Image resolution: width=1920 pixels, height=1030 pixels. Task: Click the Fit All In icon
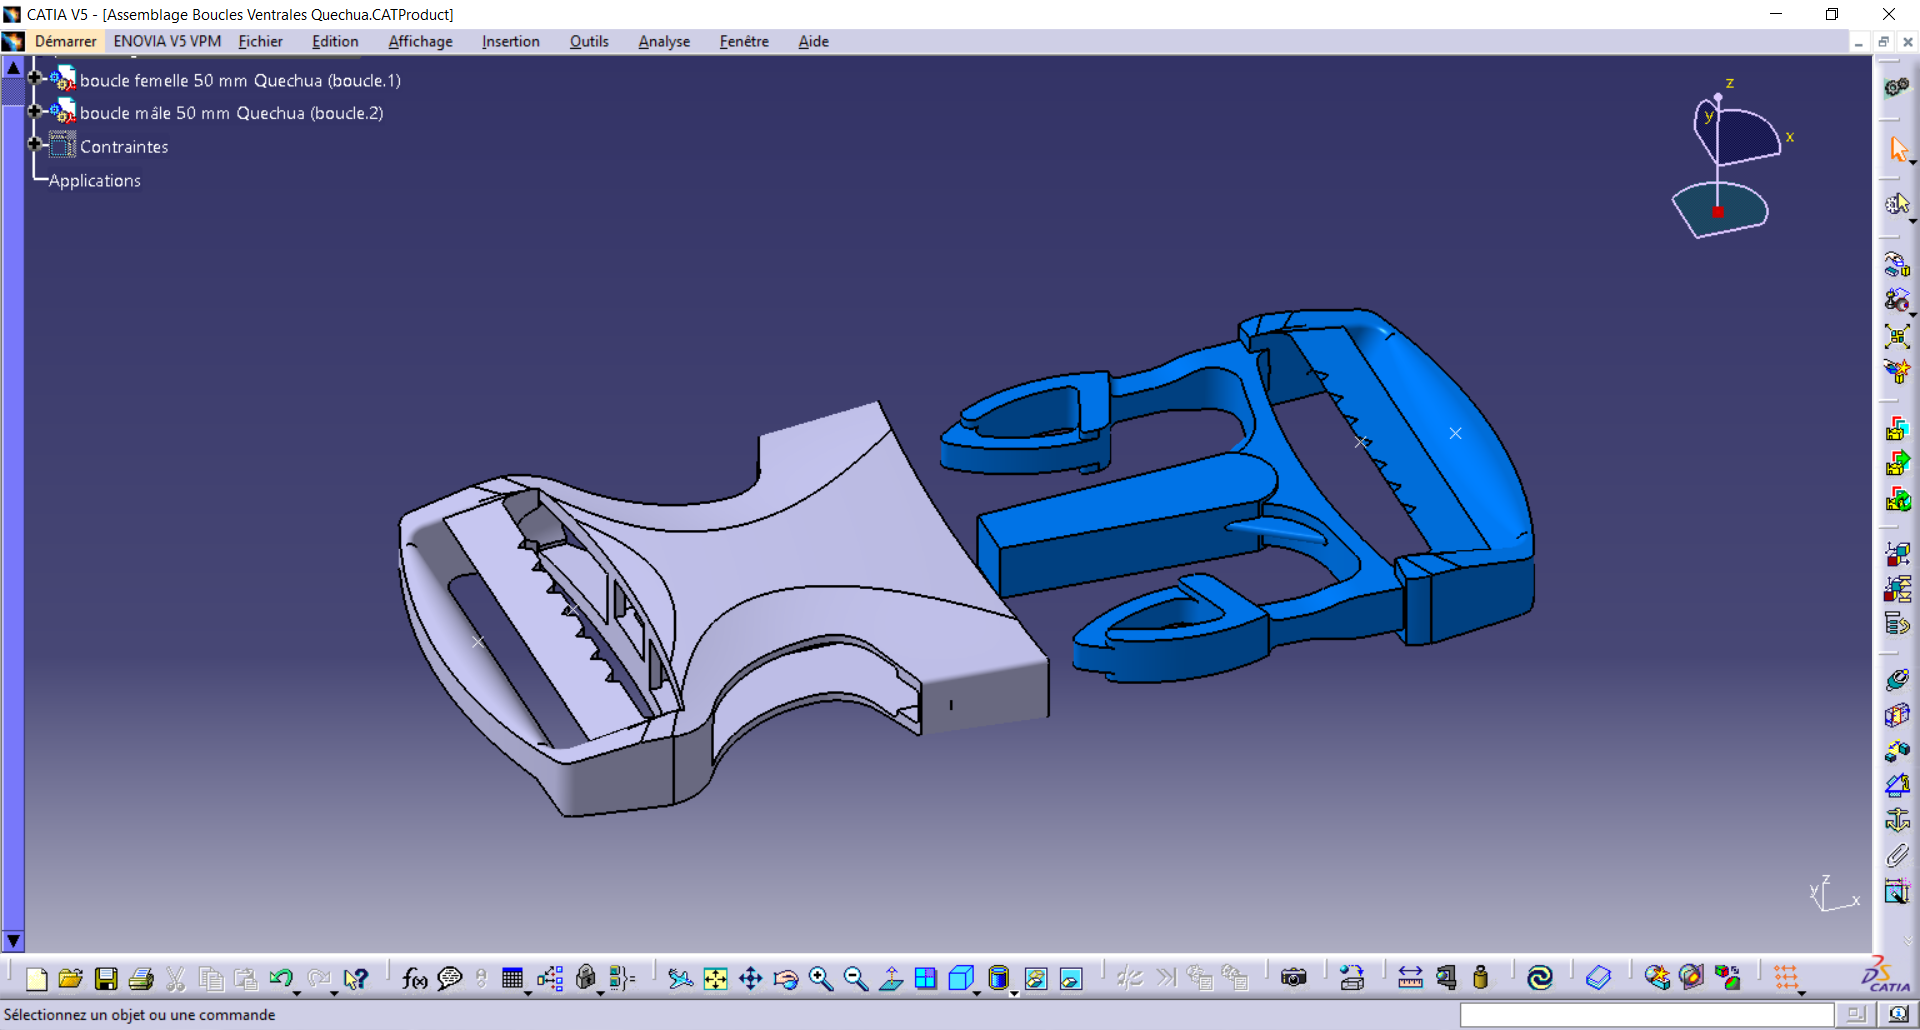pyautogui.click(x=715, y=979)
